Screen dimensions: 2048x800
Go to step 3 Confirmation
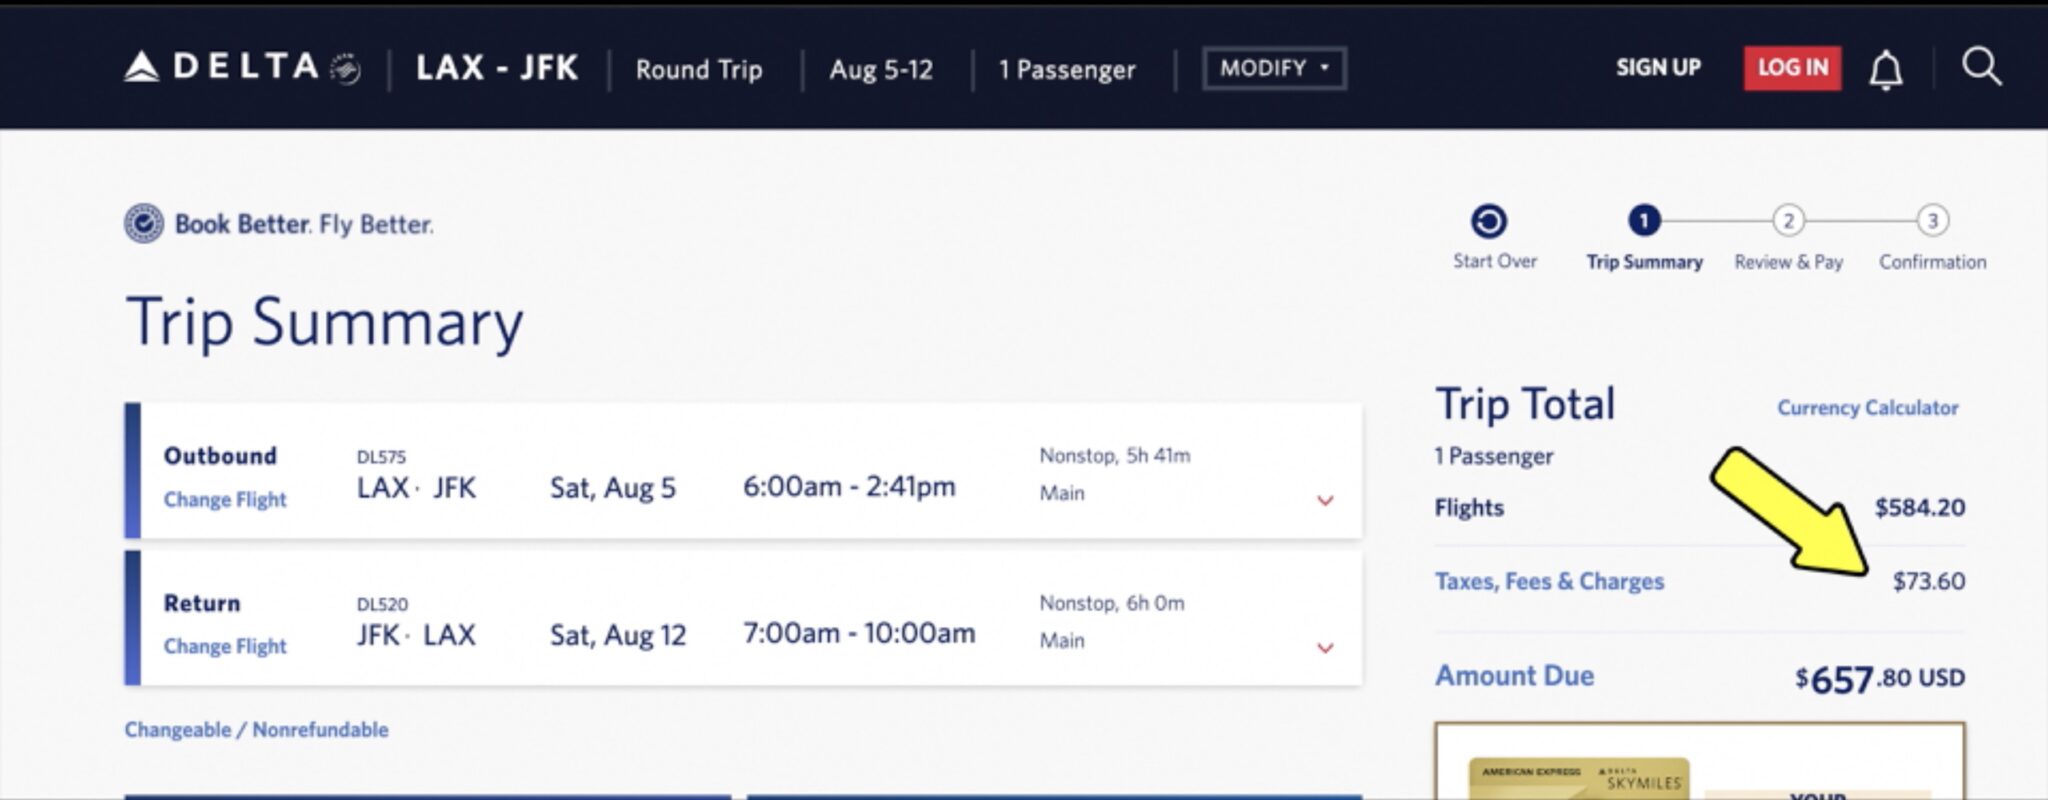(x=1932, y=221)
